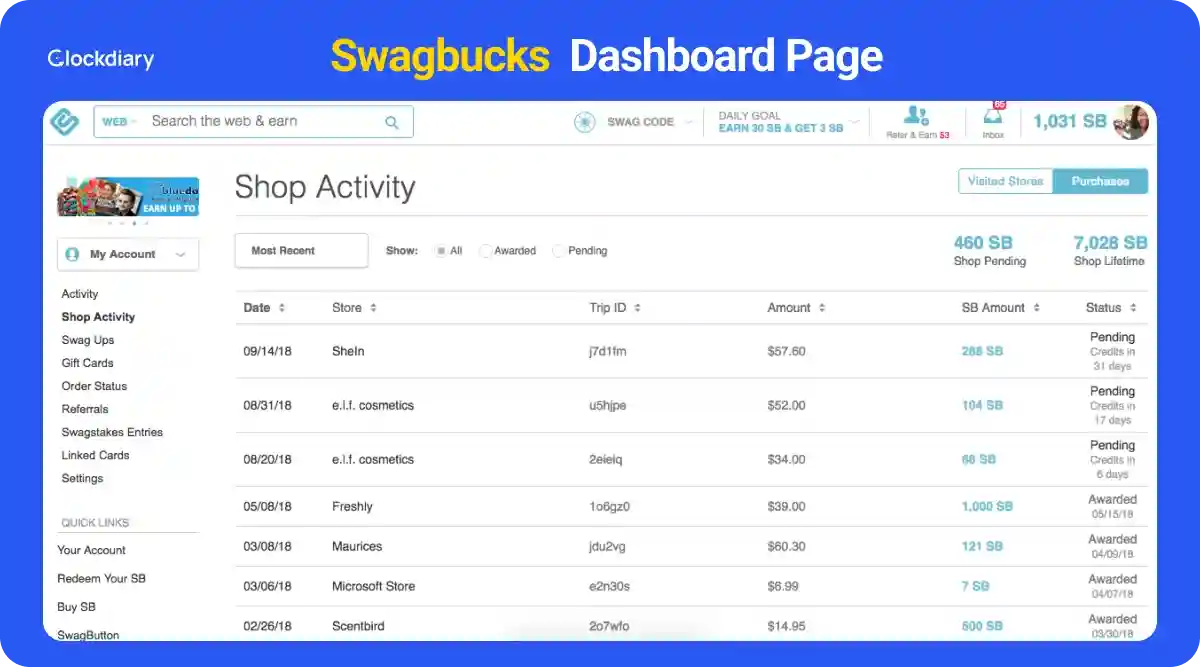Sort by Status column arrows
1200x667 pixels.
click(x=1133, y=308)
